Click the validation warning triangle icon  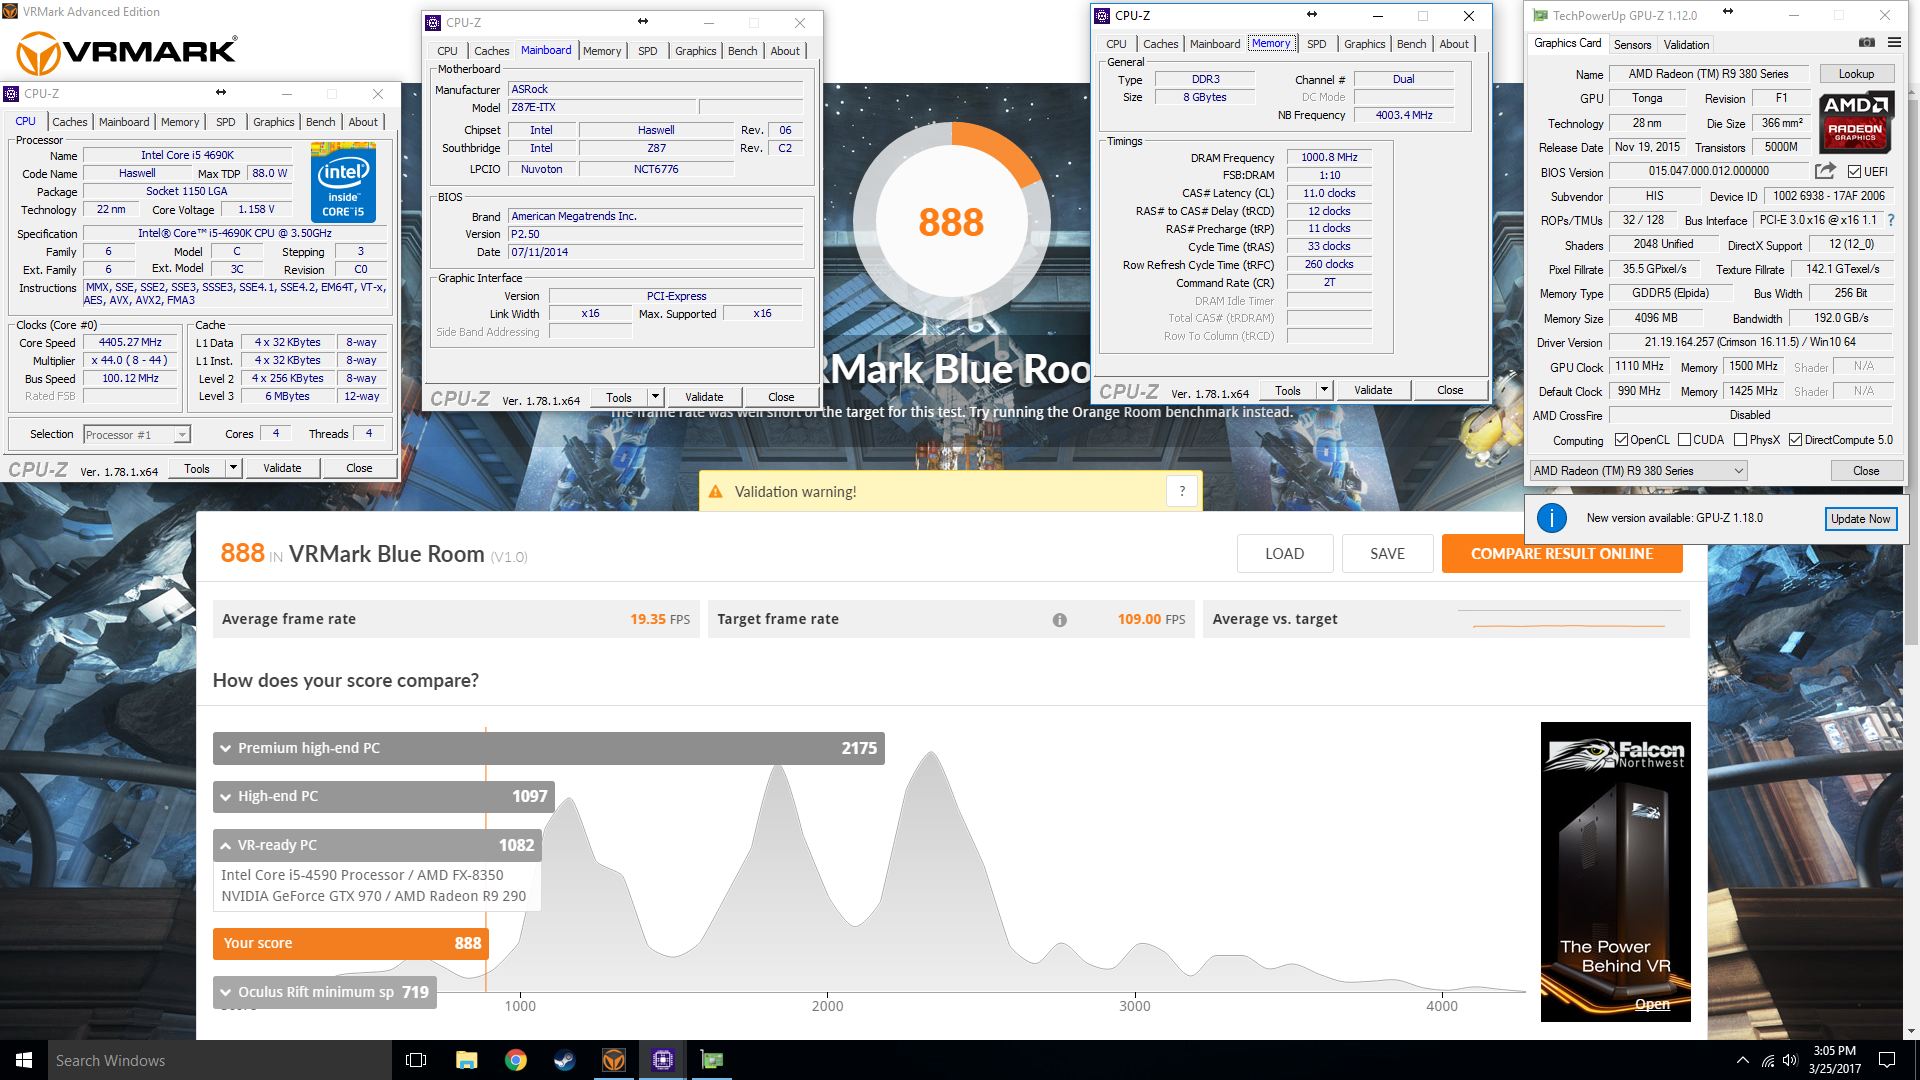[x=715, y=492]
